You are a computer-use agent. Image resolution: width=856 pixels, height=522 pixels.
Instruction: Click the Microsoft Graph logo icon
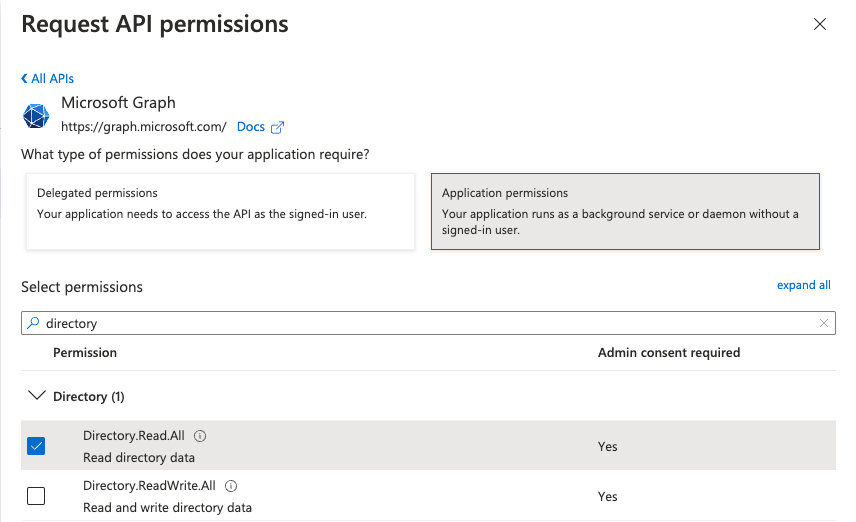(x=36, y=115)
